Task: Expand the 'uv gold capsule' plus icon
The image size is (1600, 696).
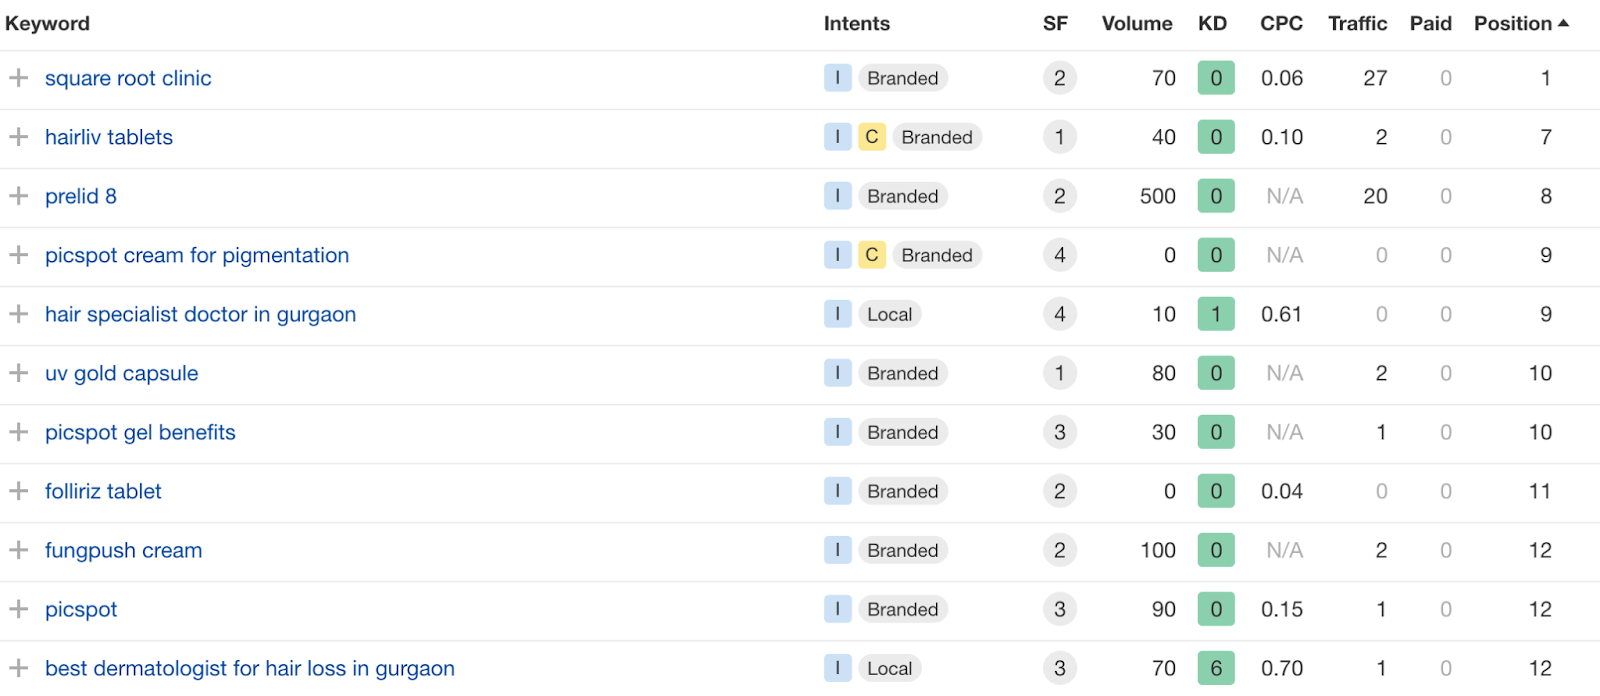Action: [x=18, y=373]
